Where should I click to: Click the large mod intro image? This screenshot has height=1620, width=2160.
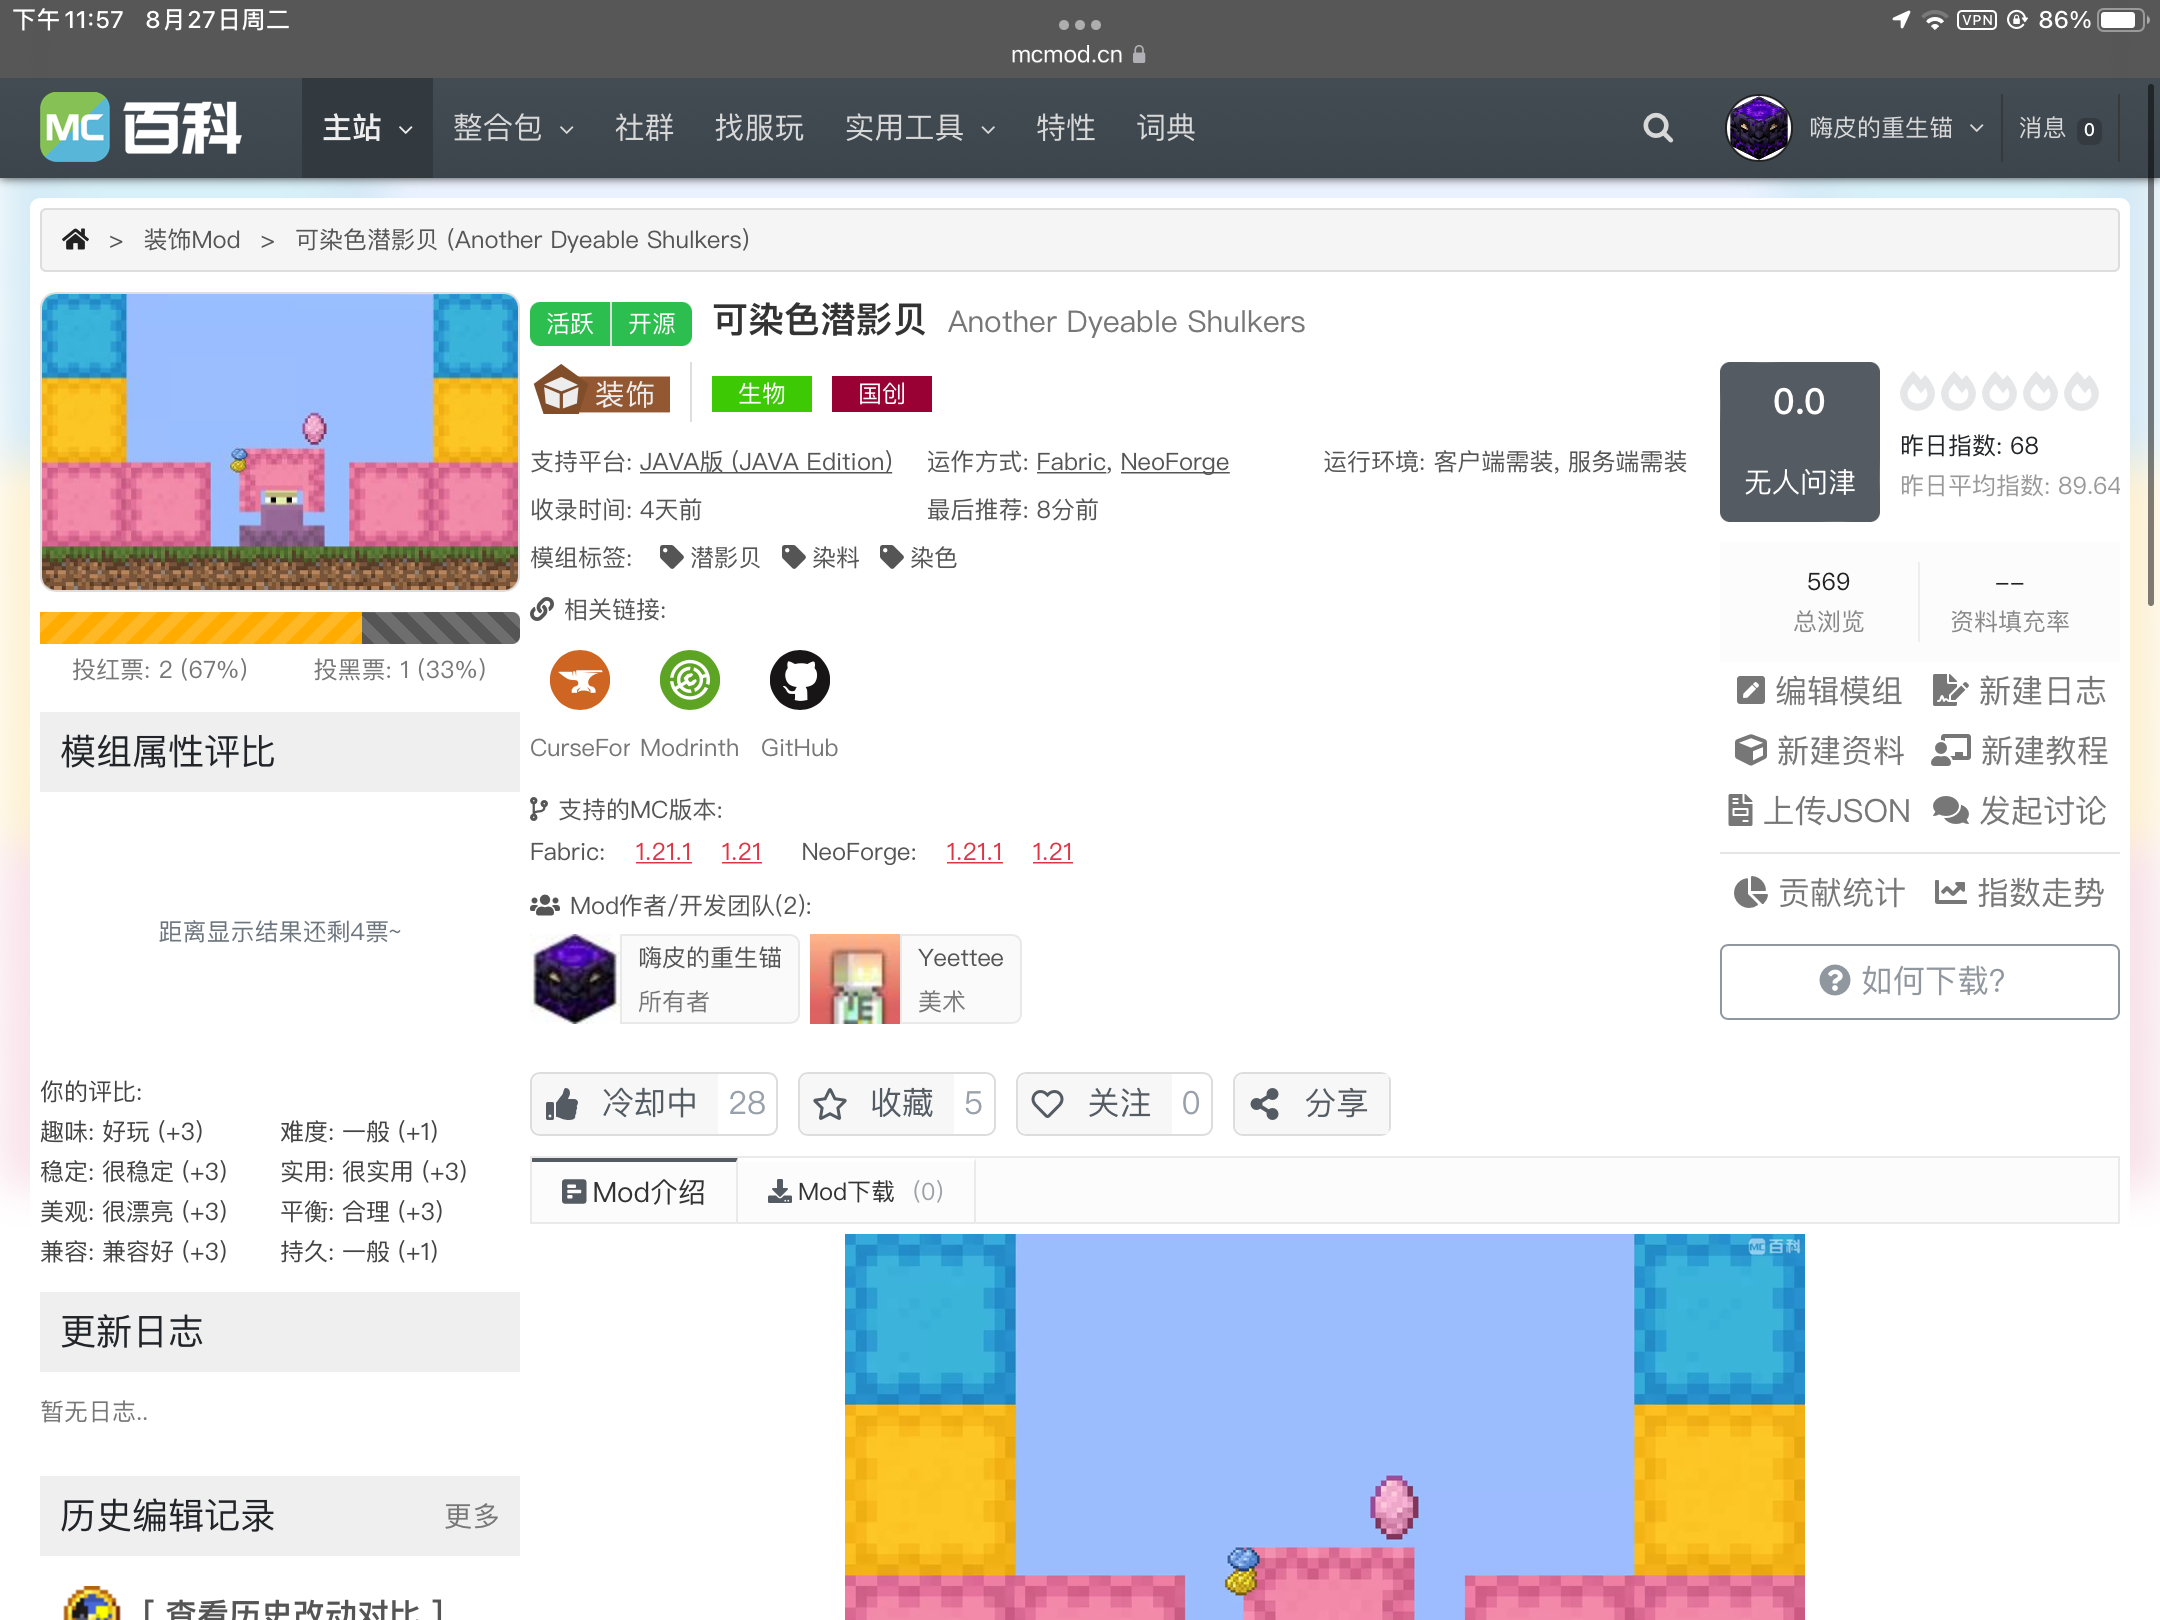[1325, 1427]
